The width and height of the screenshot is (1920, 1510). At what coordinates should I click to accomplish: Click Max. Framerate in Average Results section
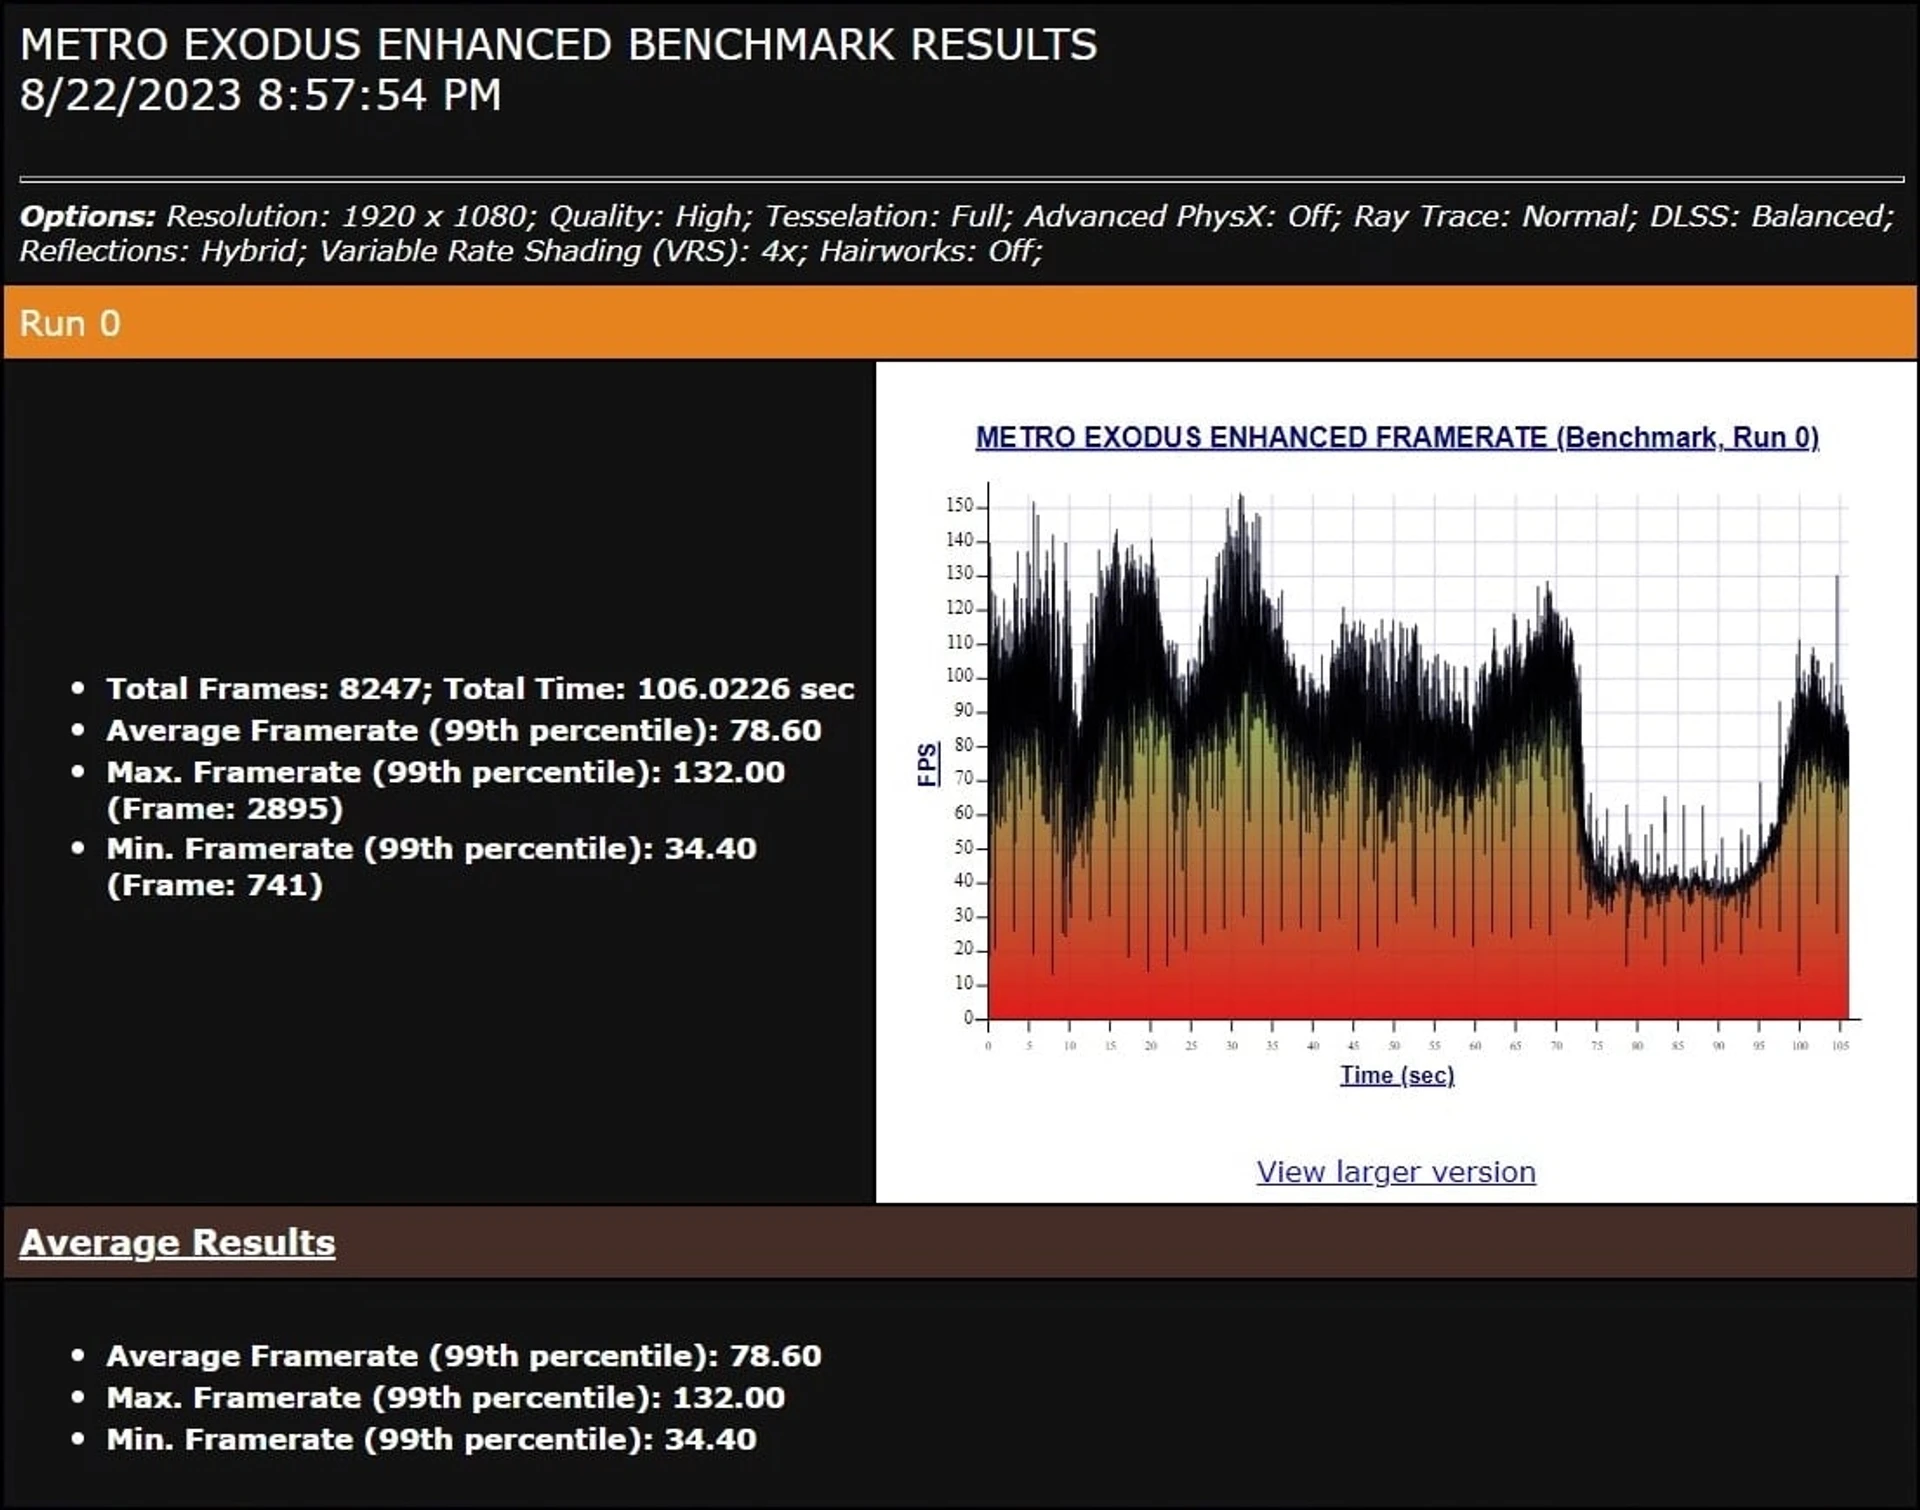click(x=446, y=1397)
